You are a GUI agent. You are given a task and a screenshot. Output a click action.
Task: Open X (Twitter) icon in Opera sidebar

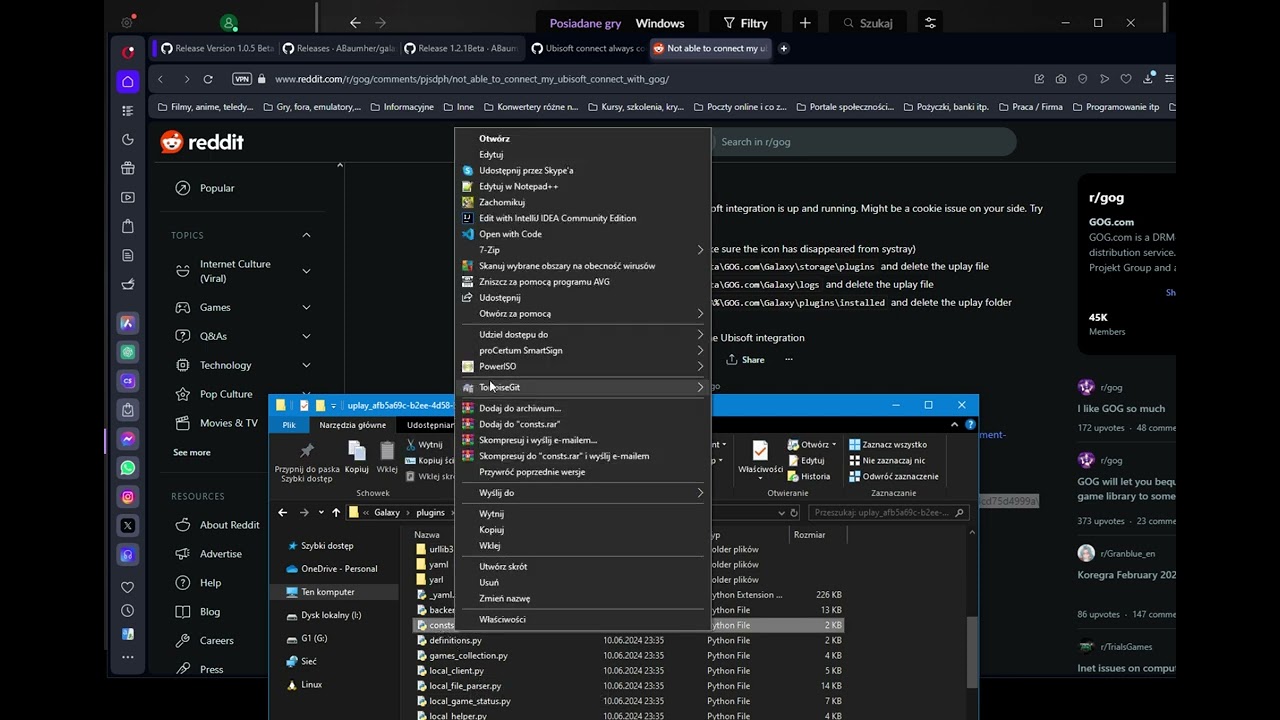click(128, 526)
